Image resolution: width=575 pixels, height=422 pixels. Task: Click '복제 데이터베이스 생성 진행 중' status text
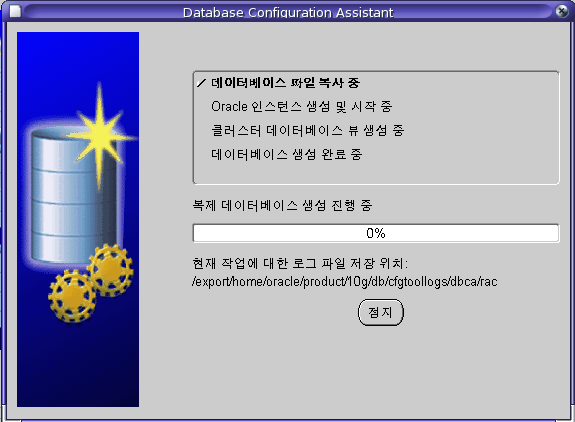click(x=282, y=205)
